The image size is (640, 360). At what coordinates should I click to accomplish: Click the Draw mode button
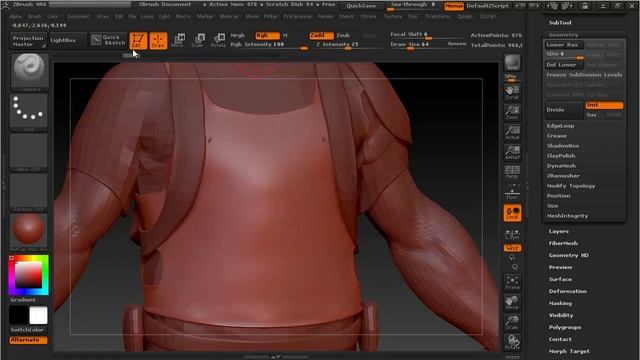click(x=158, y=41)
